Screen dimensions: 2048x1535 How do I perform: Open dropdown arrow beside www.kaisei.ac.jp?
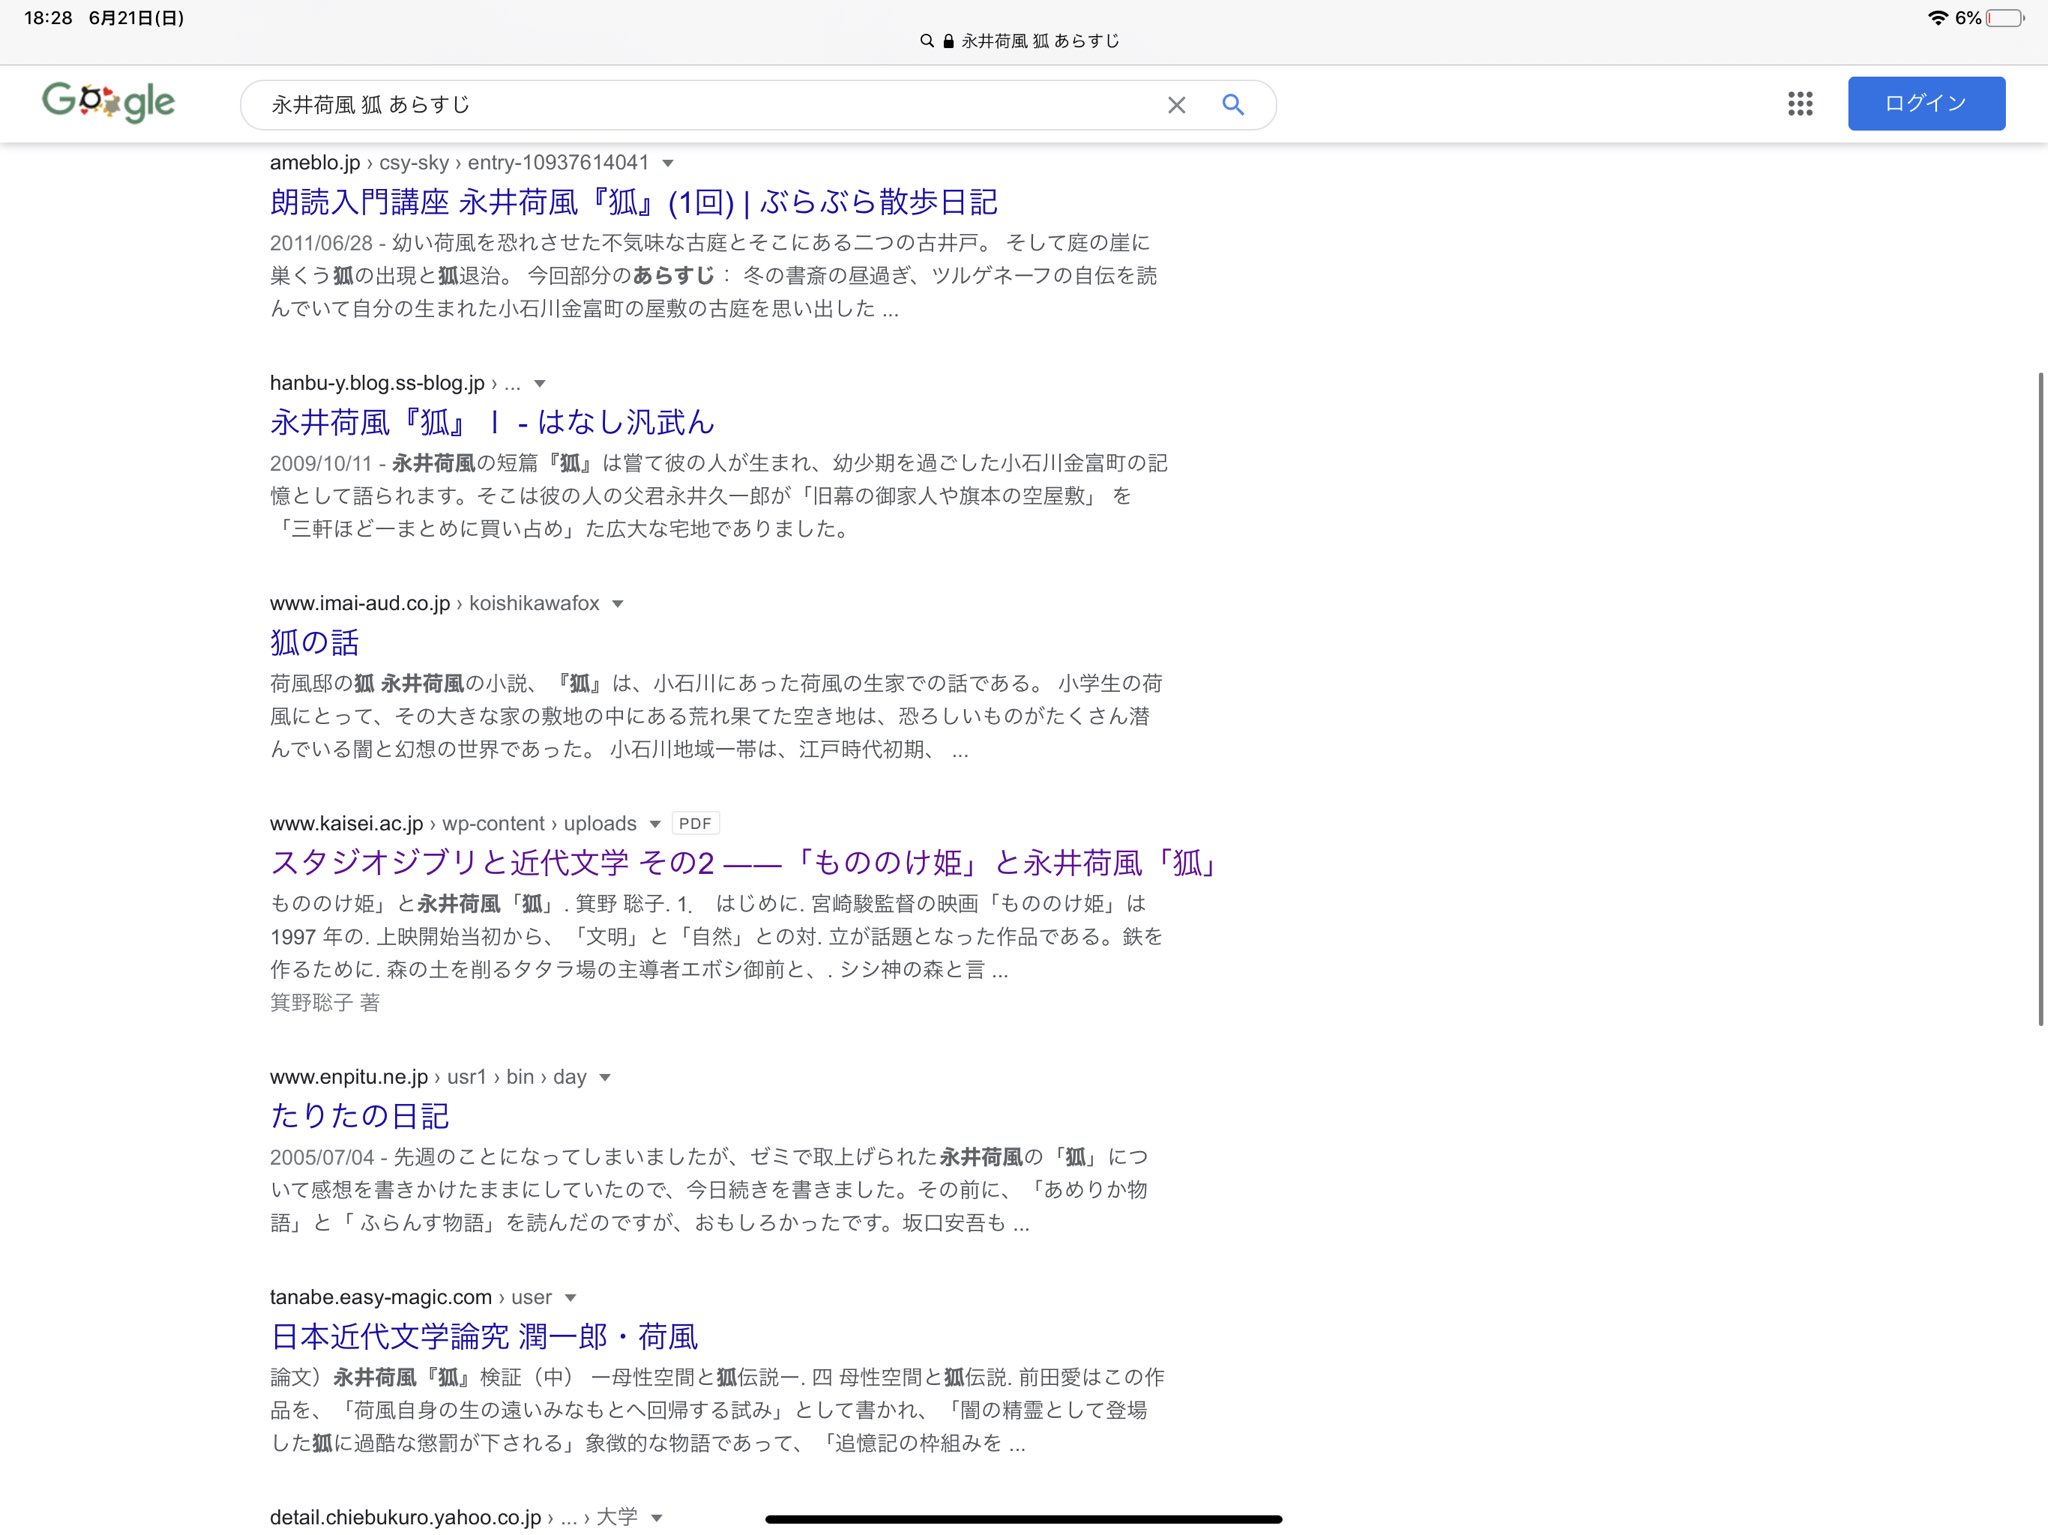(x=655, y=824)
